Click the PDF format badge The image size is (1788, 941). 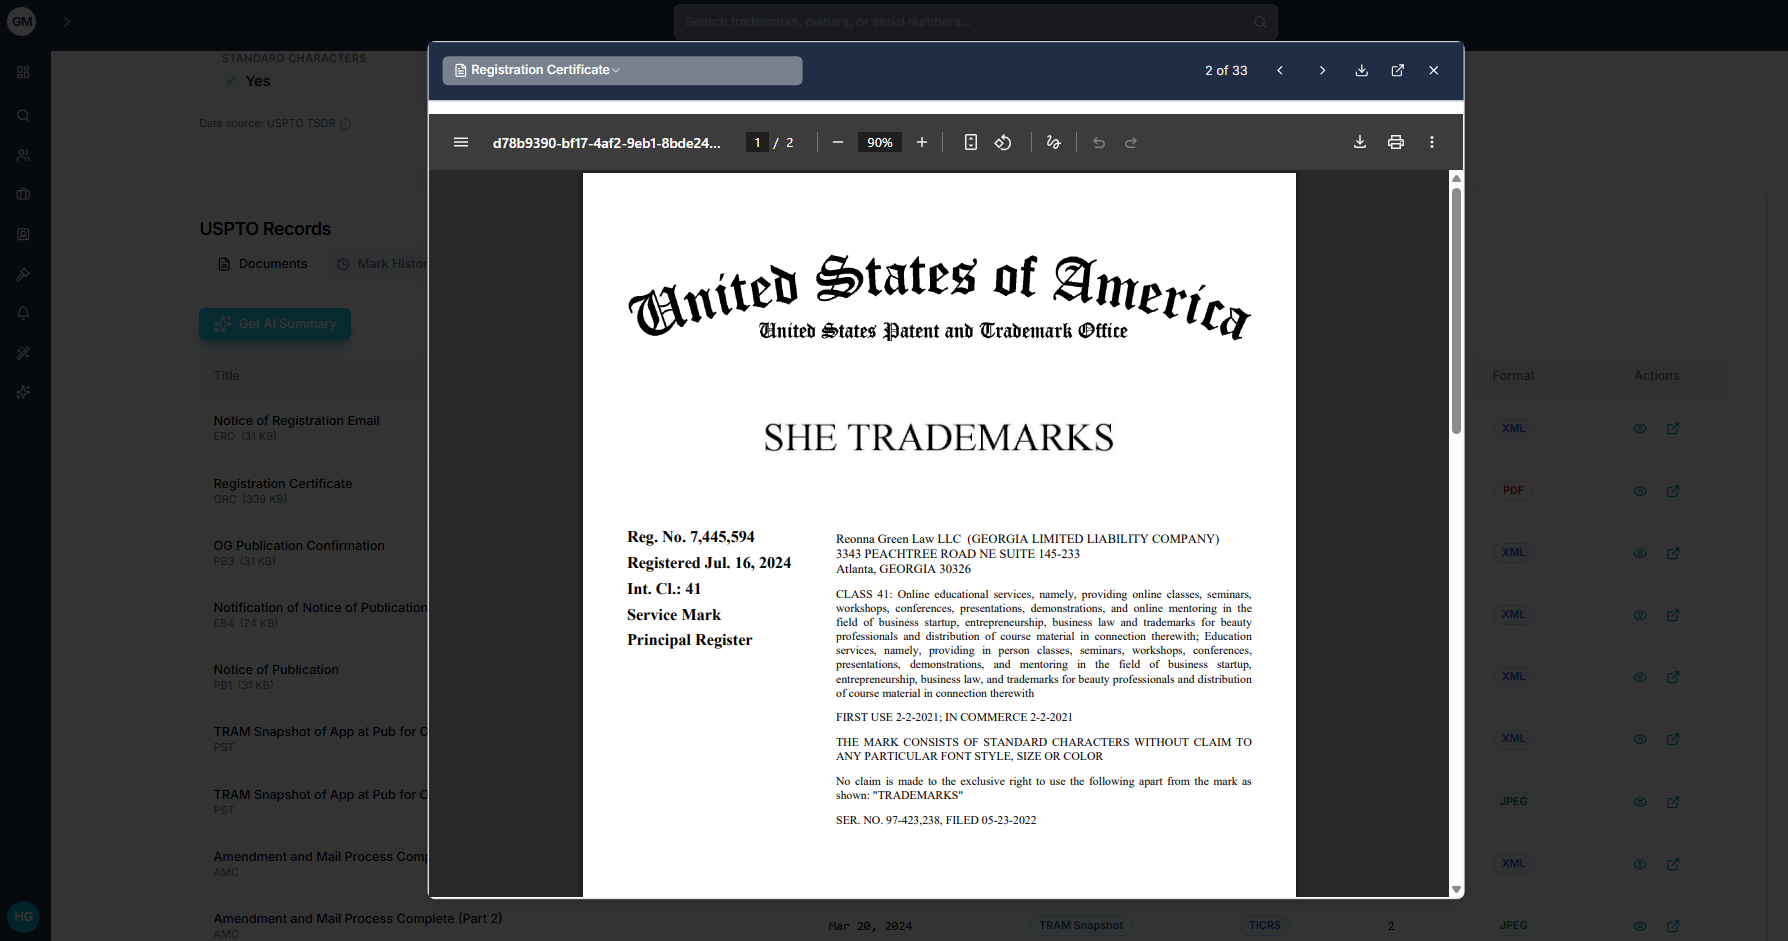(x=1513, y=490)
